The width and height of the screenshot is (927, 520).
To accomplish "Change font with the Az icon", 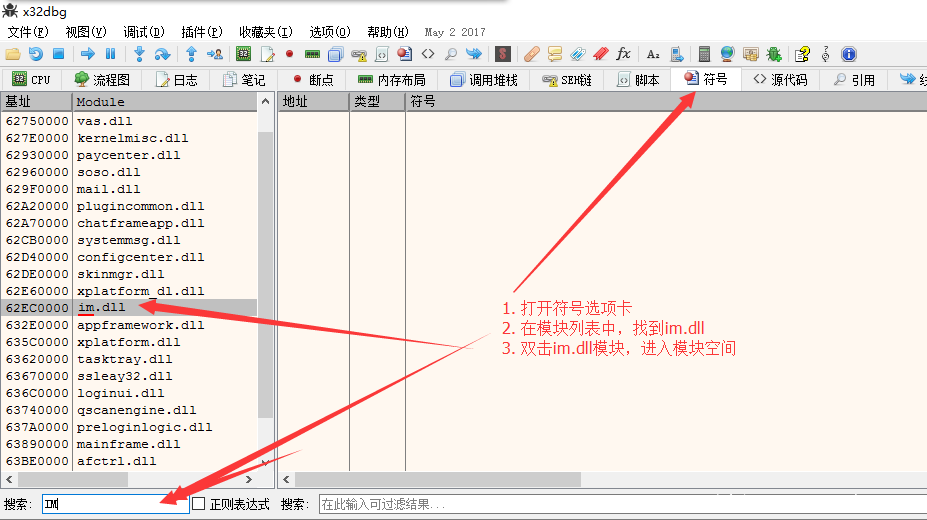I will click(653, 54).
